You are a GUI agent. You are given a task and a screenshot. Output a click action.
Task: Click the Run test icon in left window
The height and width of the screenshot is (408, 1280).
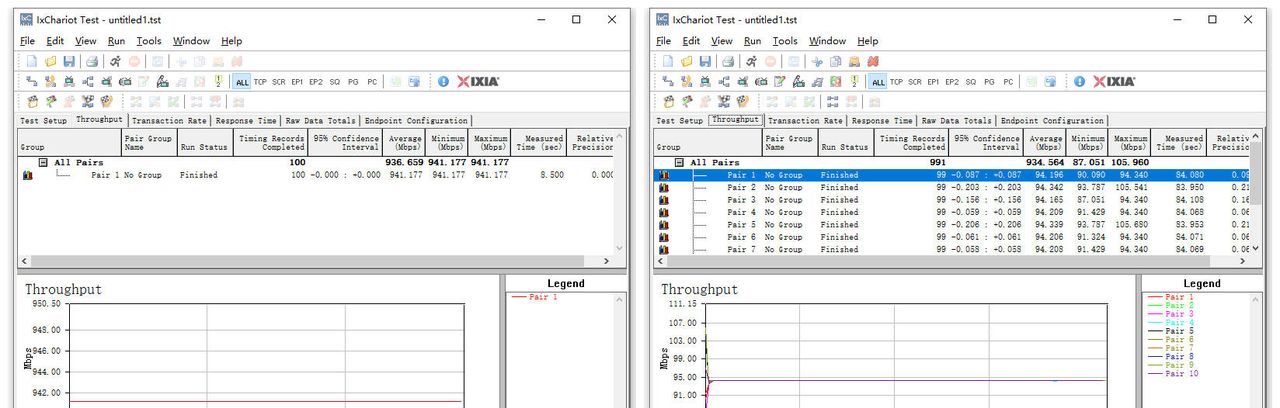pos(116,62)
